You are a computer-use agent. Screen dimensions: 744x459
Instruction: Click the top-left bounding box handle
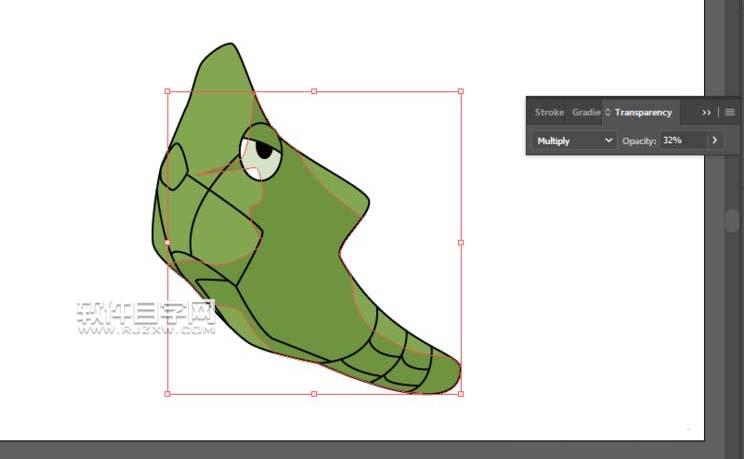[x=167, y=91]
